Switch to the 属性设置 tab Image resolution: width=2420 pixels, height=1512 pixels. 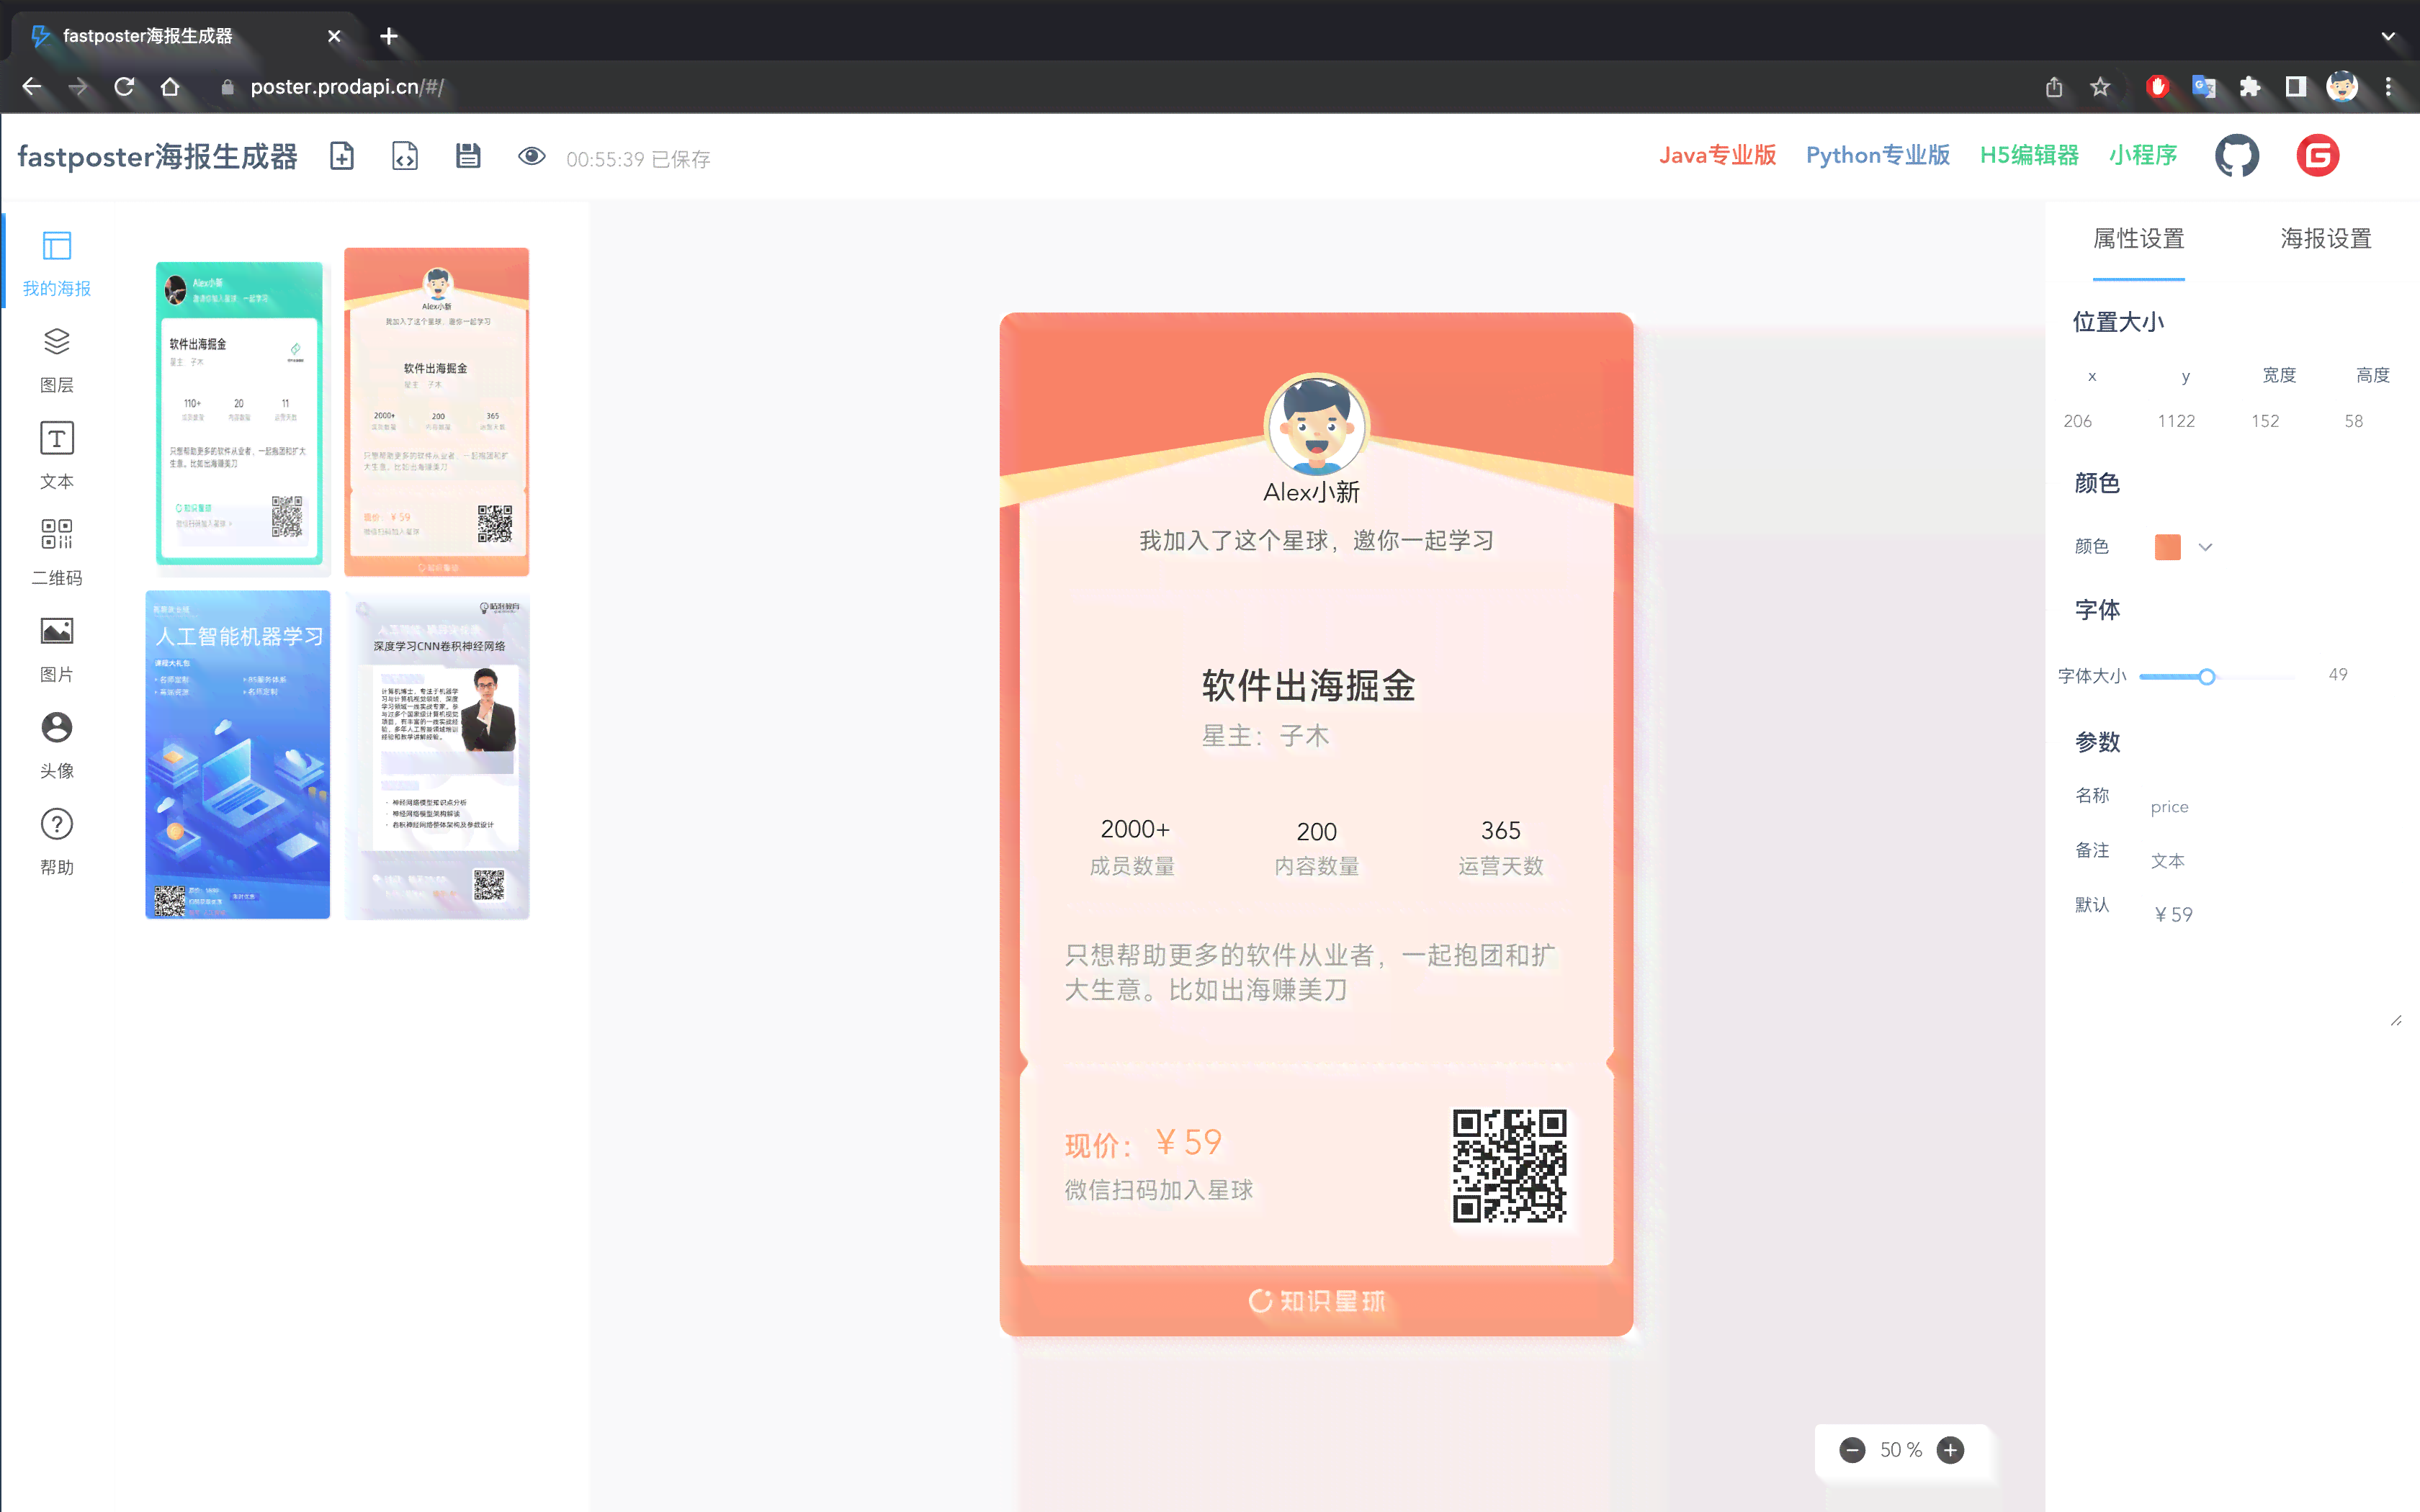pyautogui.click(x=2138, y=239)
